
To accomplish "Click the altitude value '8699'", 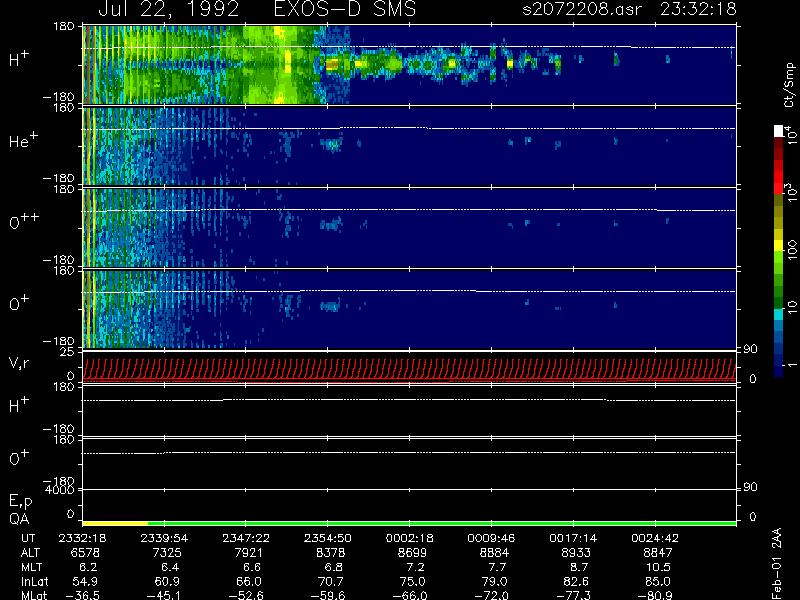I will (412, 553).
